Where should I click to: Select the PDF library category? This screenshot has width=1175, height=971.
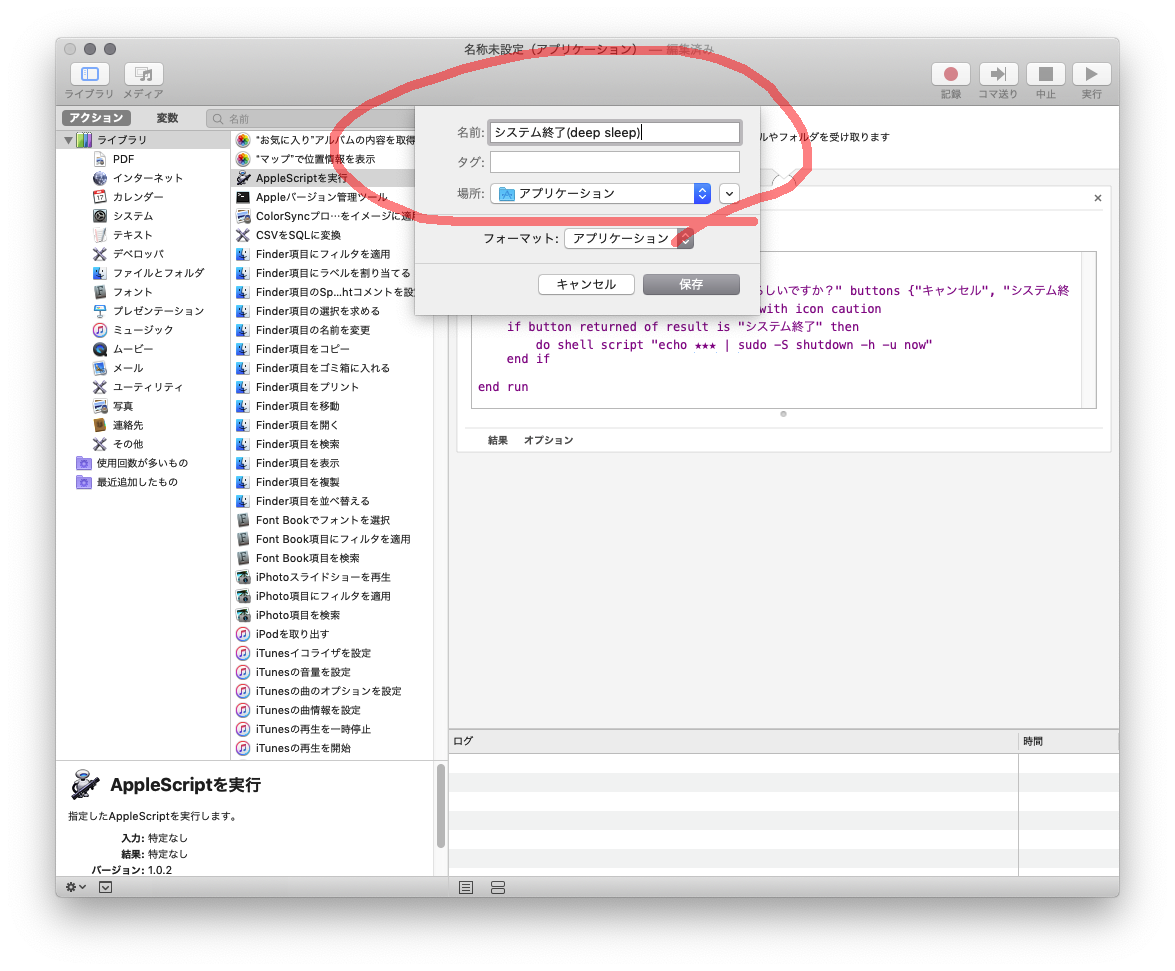(x=123, y=159)
